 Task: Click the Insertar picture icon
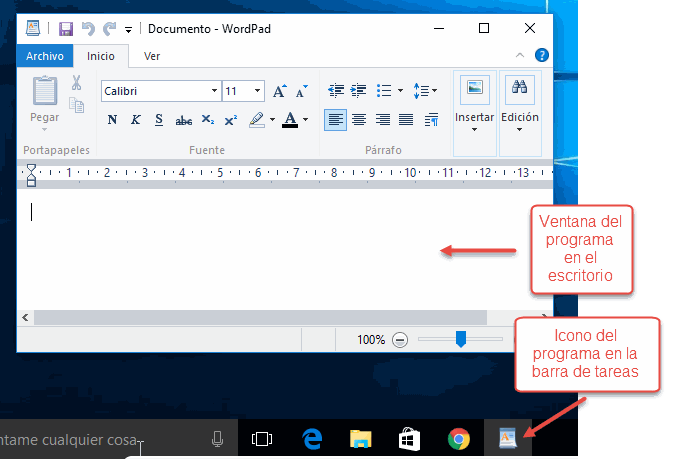tap(474, 88)
